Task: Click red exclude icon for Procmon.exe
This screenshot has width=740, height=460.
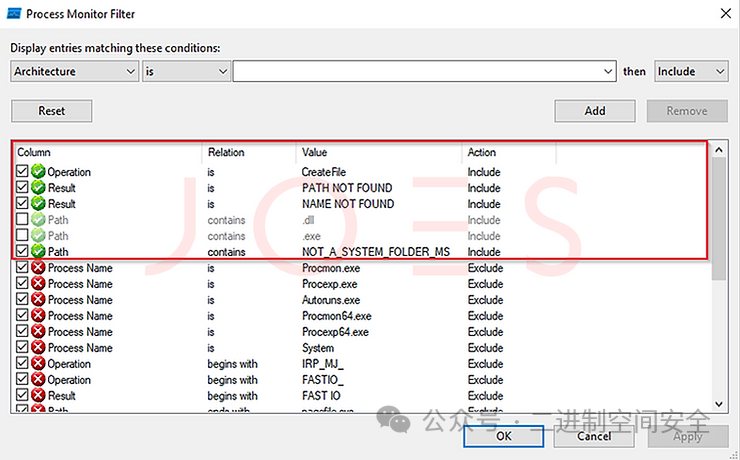Action: coord(38,268)
